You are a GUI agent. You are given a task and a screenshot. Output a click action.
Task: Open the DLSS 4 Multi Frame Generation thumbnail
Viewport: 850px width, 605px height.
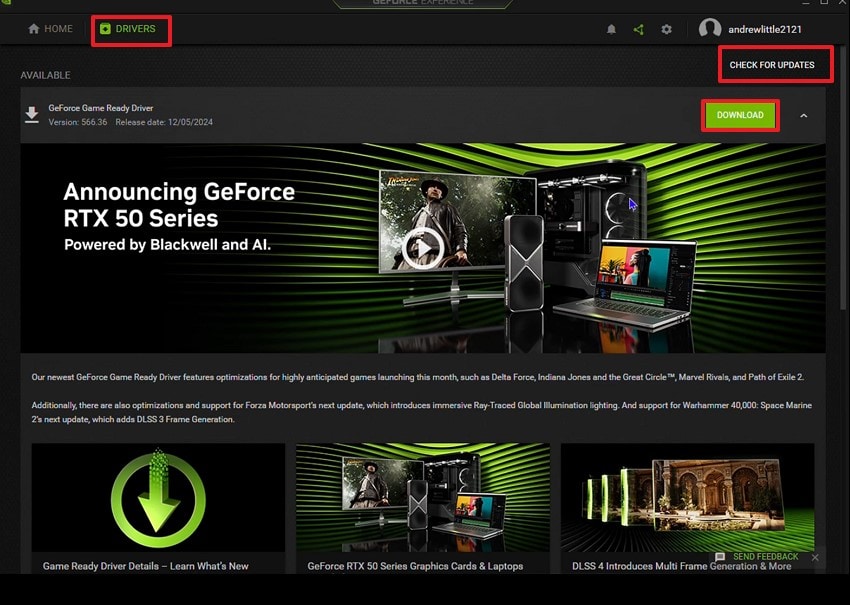coord(687,498)
